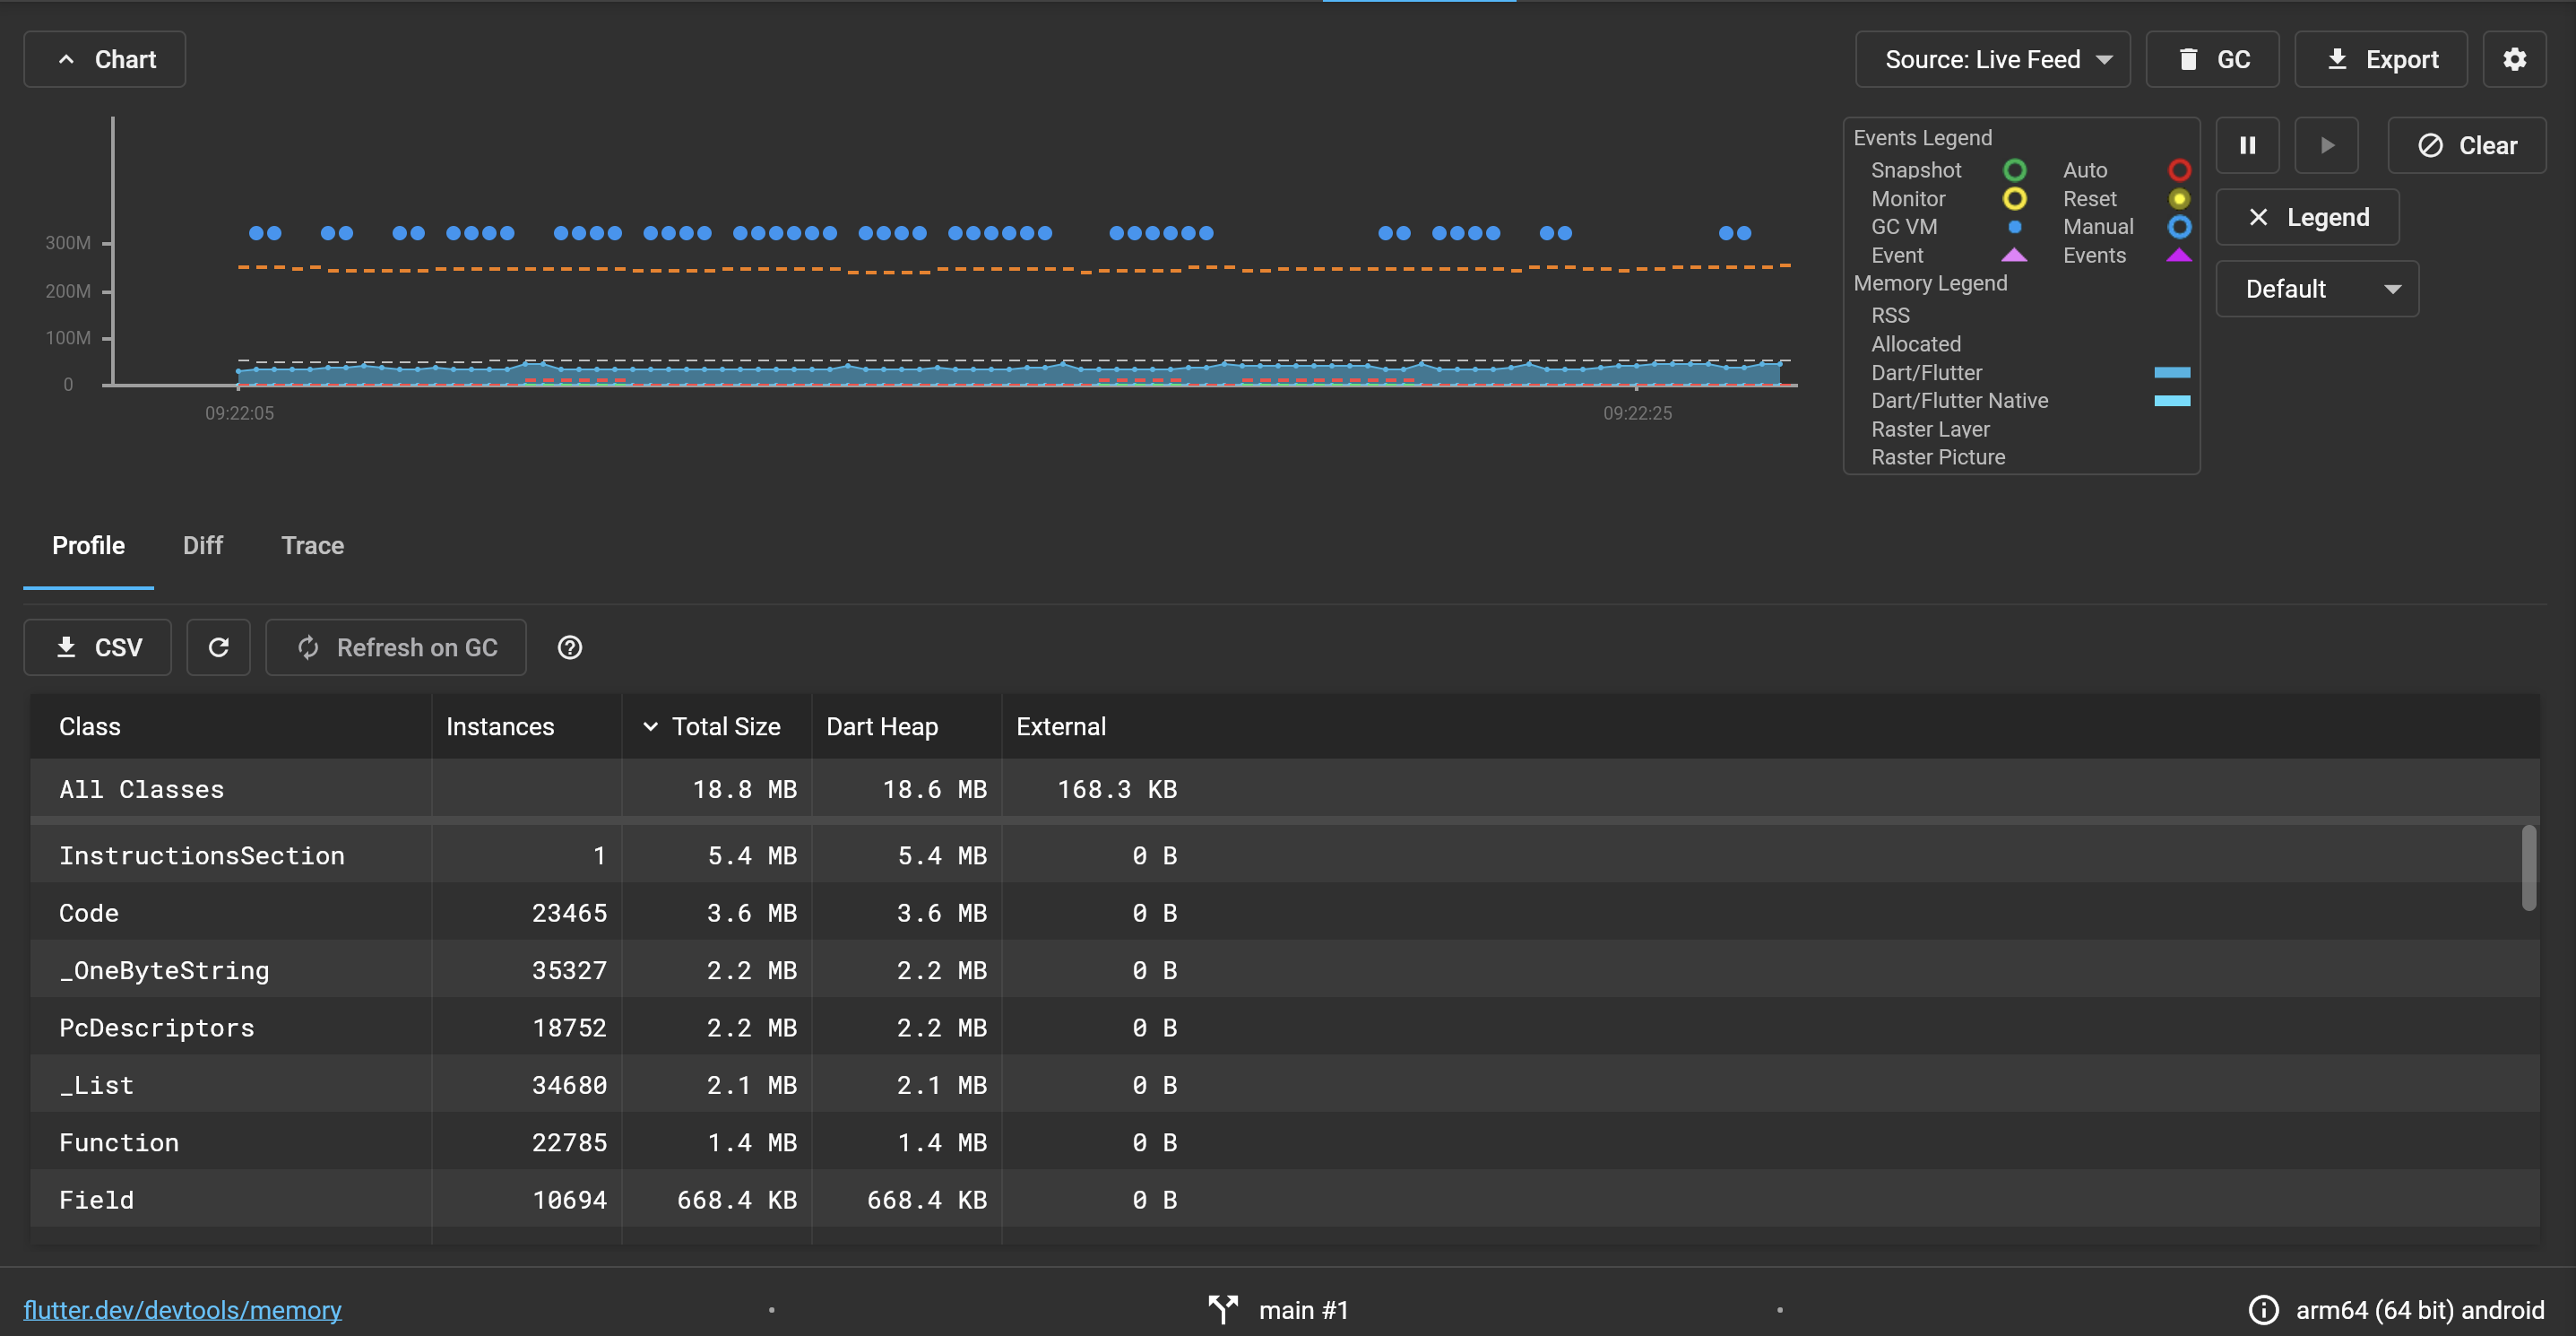Toggle Refresh on GC

coord(396,648)
